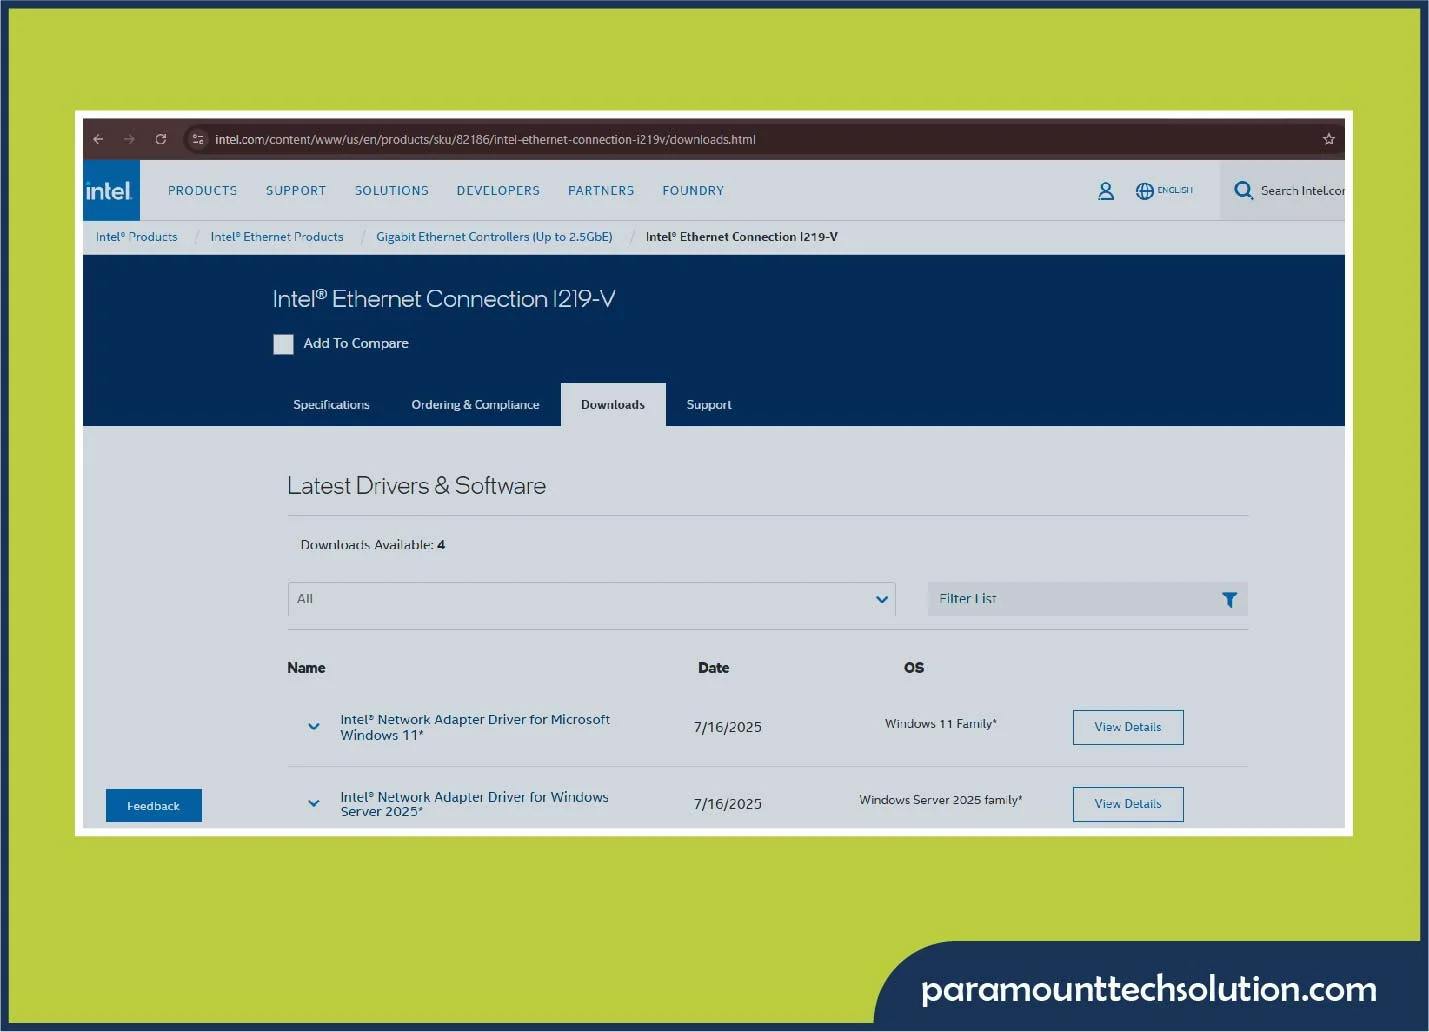Open the PRODUCTS menu
This screenshot has width=1429, height=1032.
(203, 190)
